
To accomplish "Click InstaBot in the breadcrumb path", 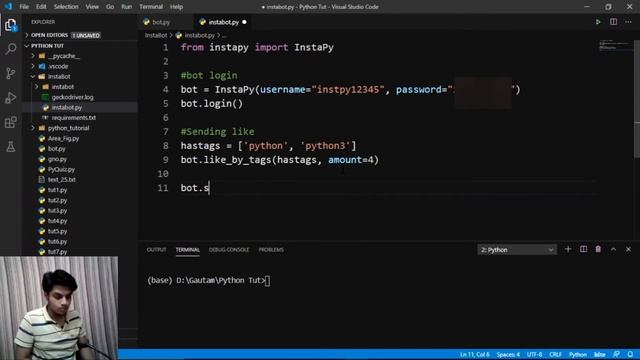I will (156, 36).
